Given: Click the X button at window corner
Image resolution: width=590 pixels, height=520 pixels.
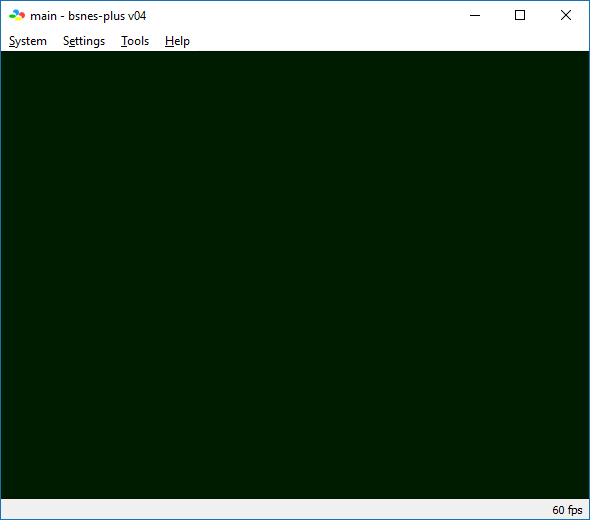Looking at the screenshot, I should (x=566, y=15).
